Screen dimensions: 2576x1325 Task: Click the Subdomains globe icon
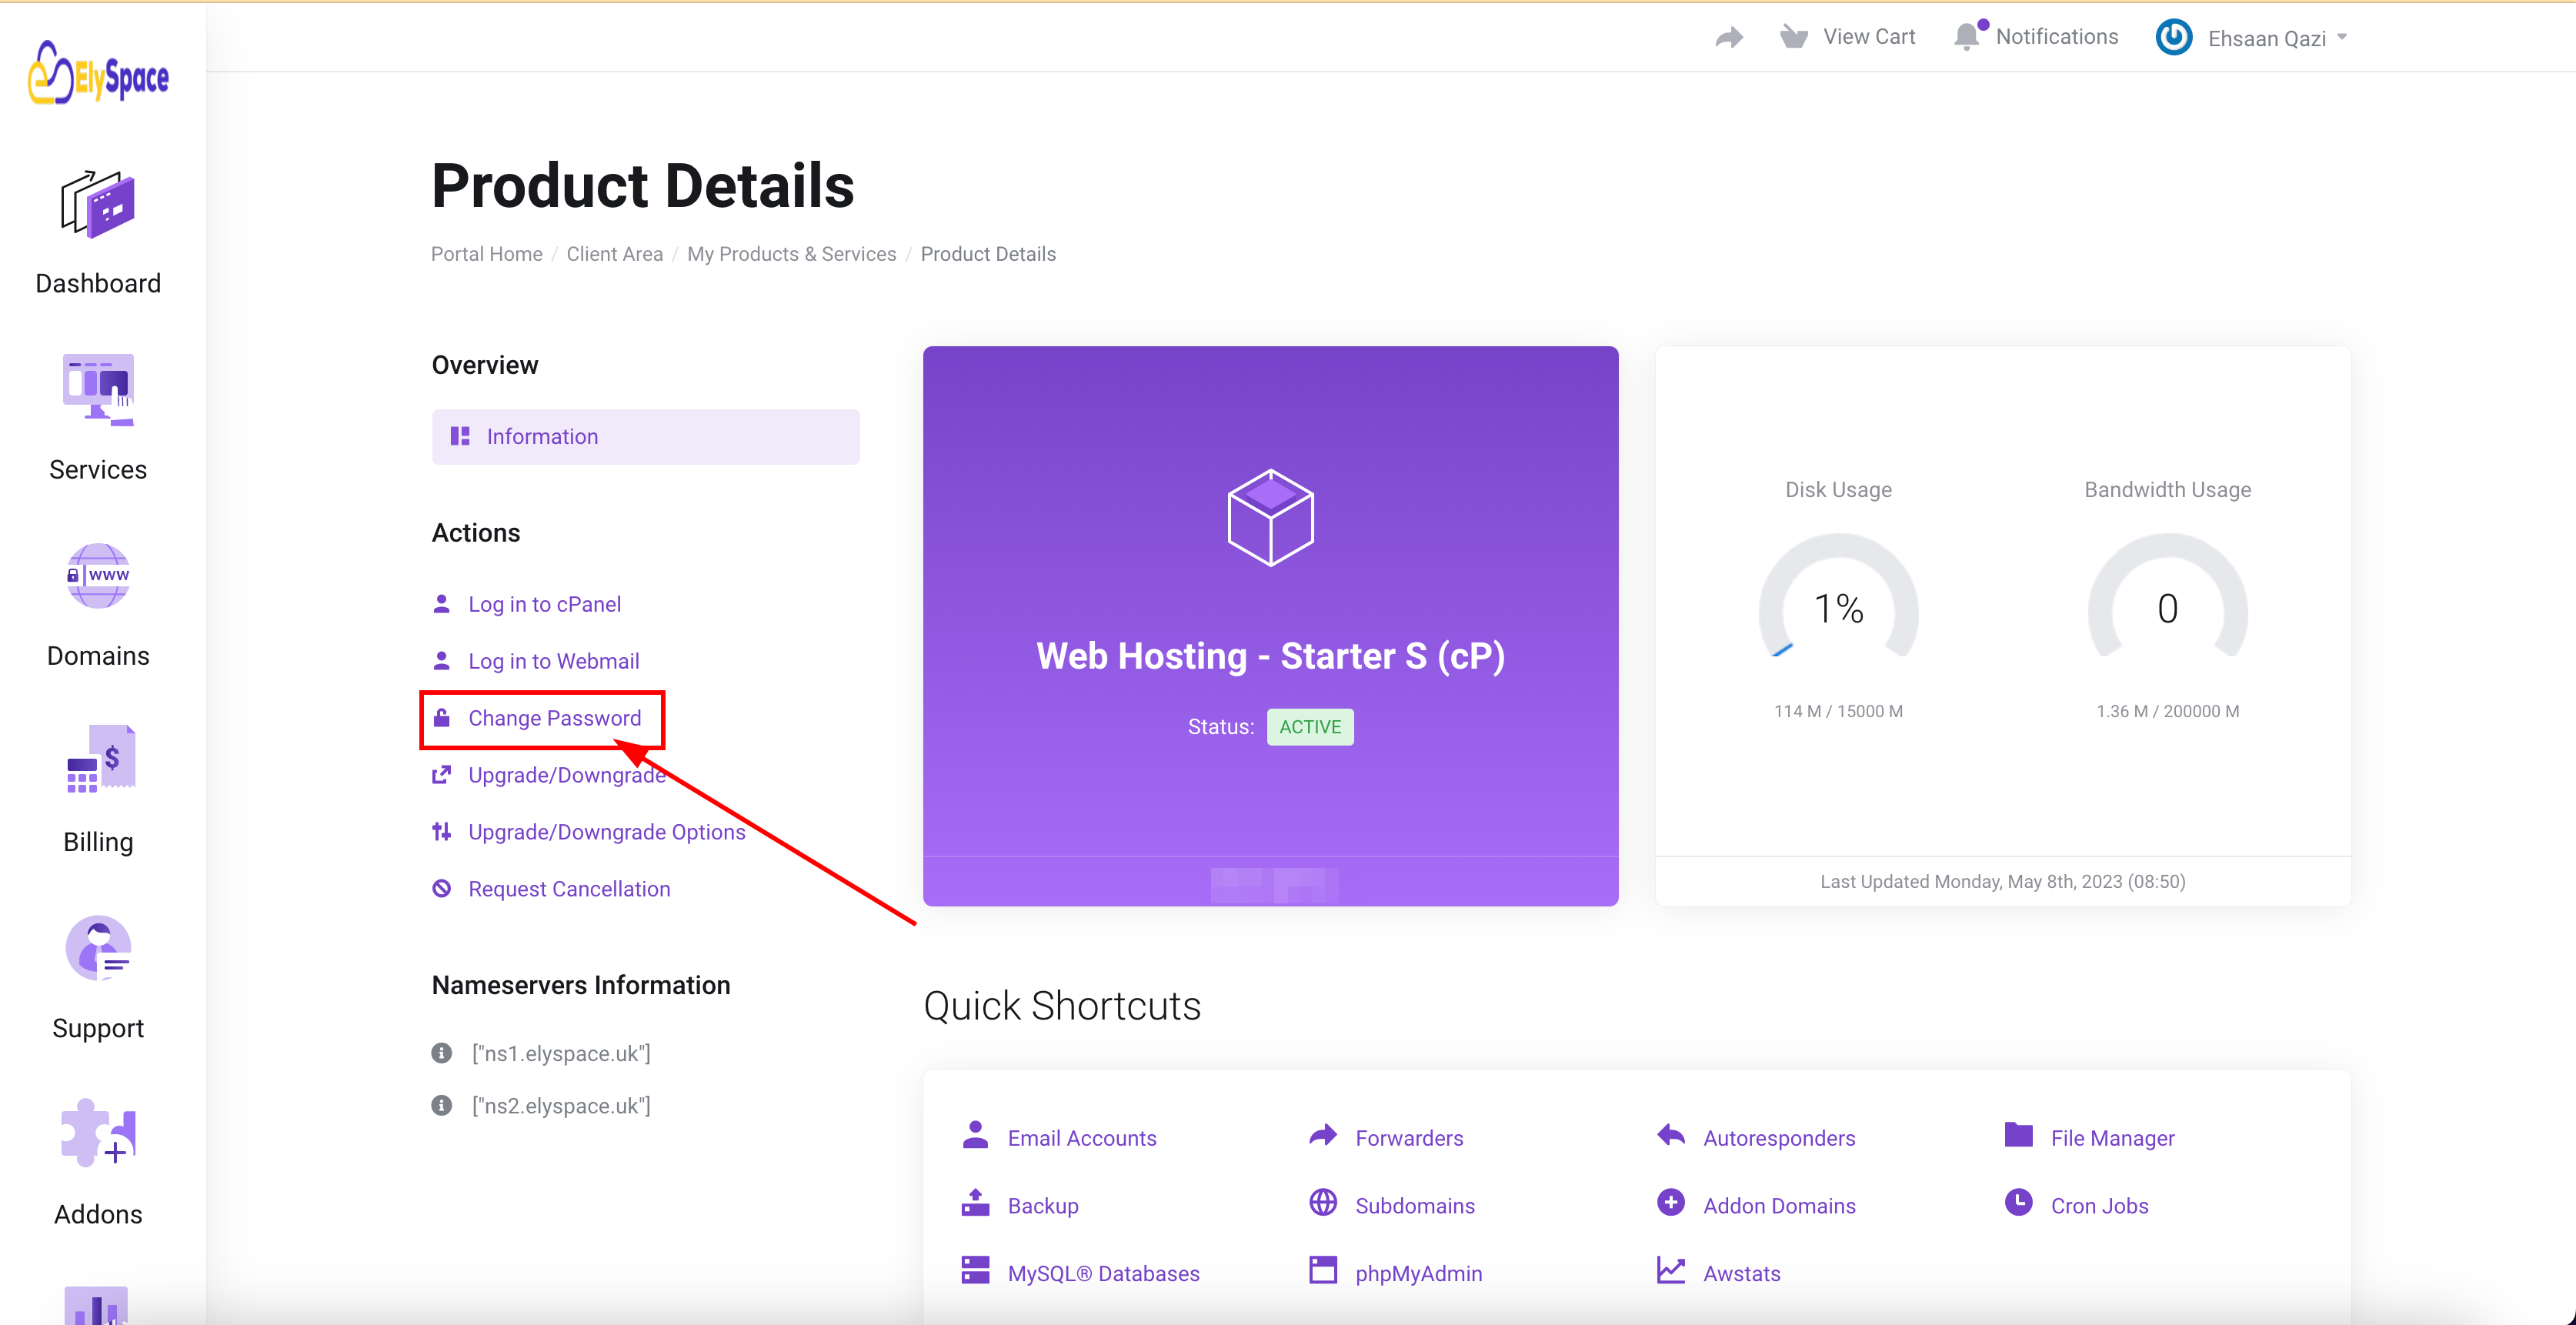click(x=1323, y=1203)
